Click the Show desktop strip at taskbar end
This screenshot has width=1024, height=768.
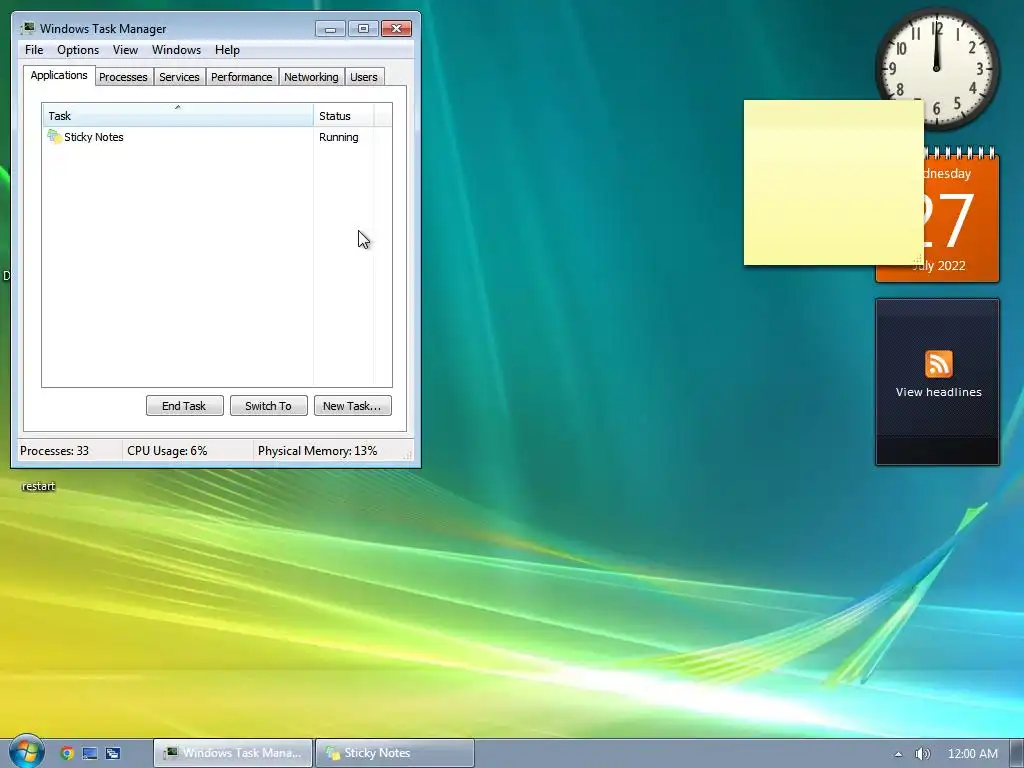(1017, 753)
